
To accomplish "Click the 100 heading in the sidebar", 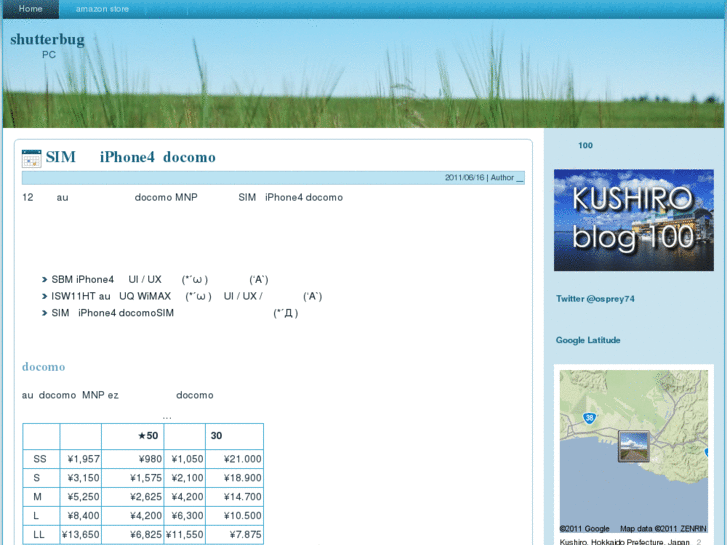I will pyautogui.click(x=585, y=146).
